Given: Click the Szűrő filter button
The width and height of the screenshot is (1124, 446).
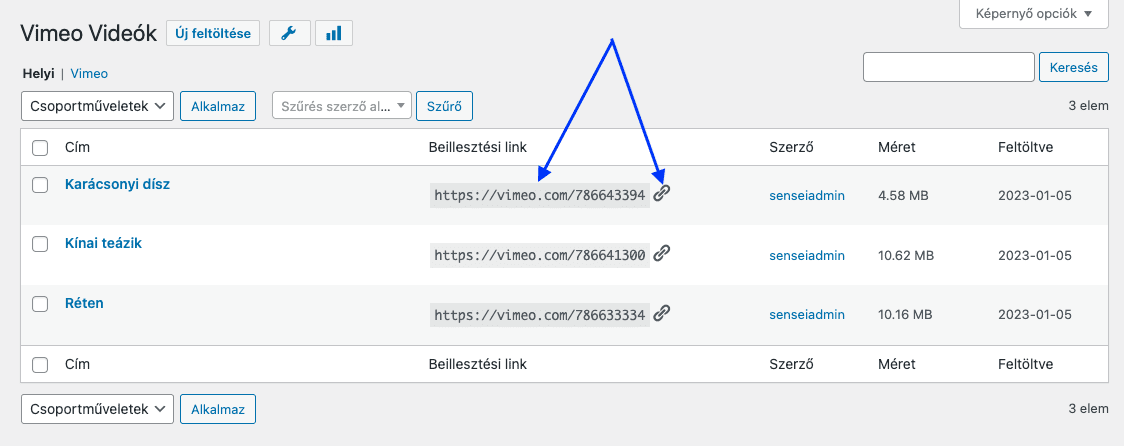Looking at the screenshot, I should (x=444, y=106).
